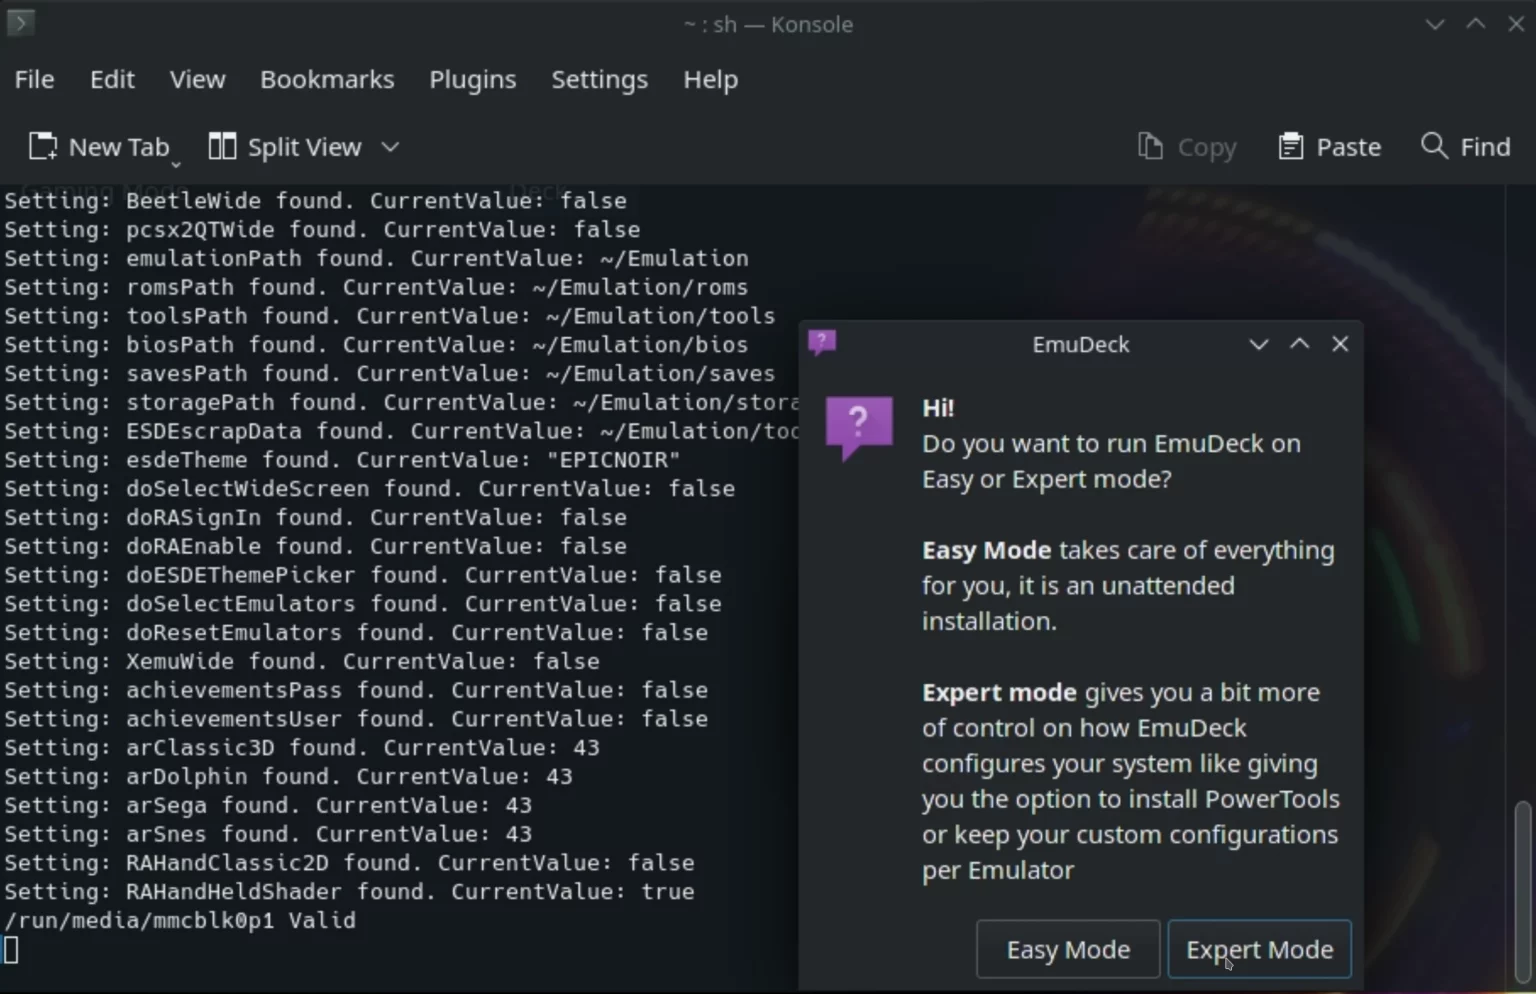Image resolution: width=1536 pixels, height=994 pixels.
Task: Open the Settings menu
Action: tap(599, 79)
